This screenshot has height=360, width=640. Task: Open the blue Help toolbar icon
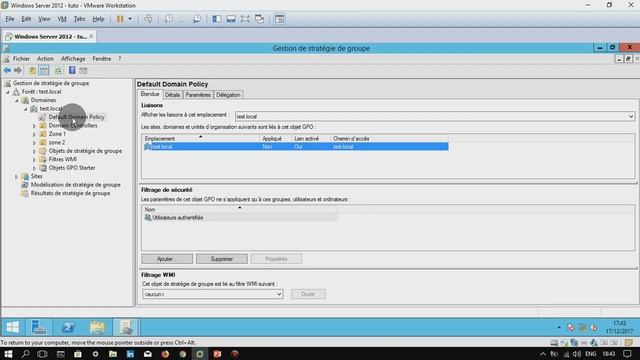72,70
